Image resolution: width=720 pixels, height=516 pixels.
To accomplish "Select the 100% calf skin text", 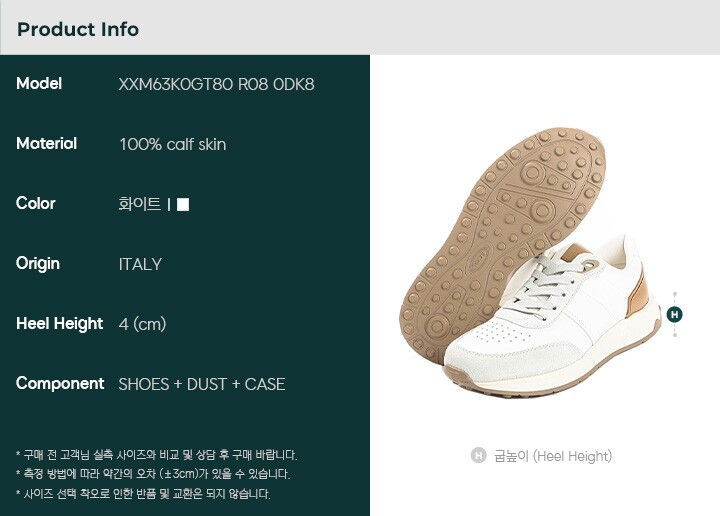I will [173, 145].
